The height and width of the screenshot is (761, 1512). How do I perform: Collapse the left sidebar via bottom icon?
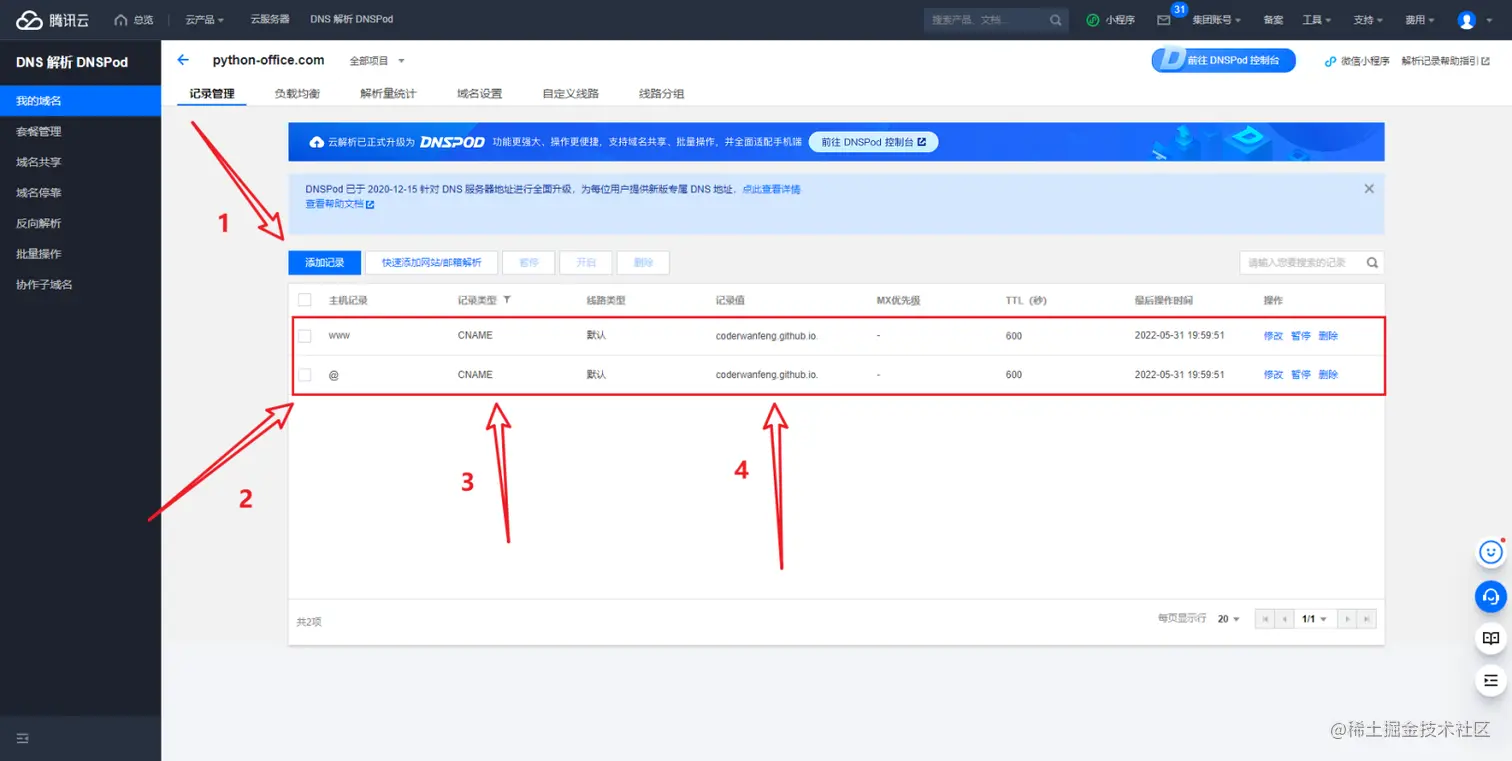(x=23, y=738)
